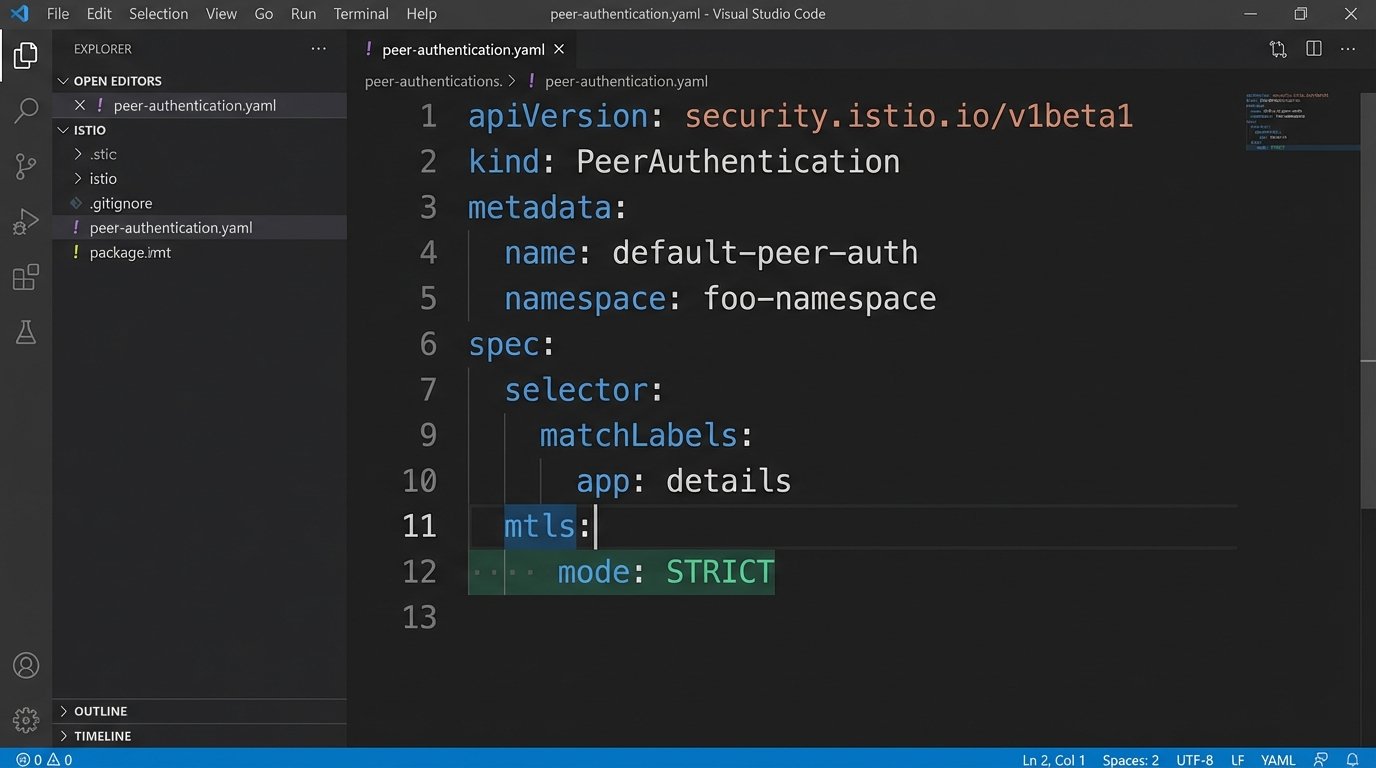Toggle the Explorer sidebar icon

click(x=26, y=55)
